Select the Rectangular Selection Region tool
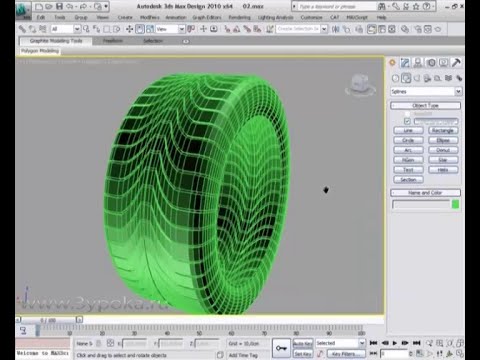 coord(107,29)
